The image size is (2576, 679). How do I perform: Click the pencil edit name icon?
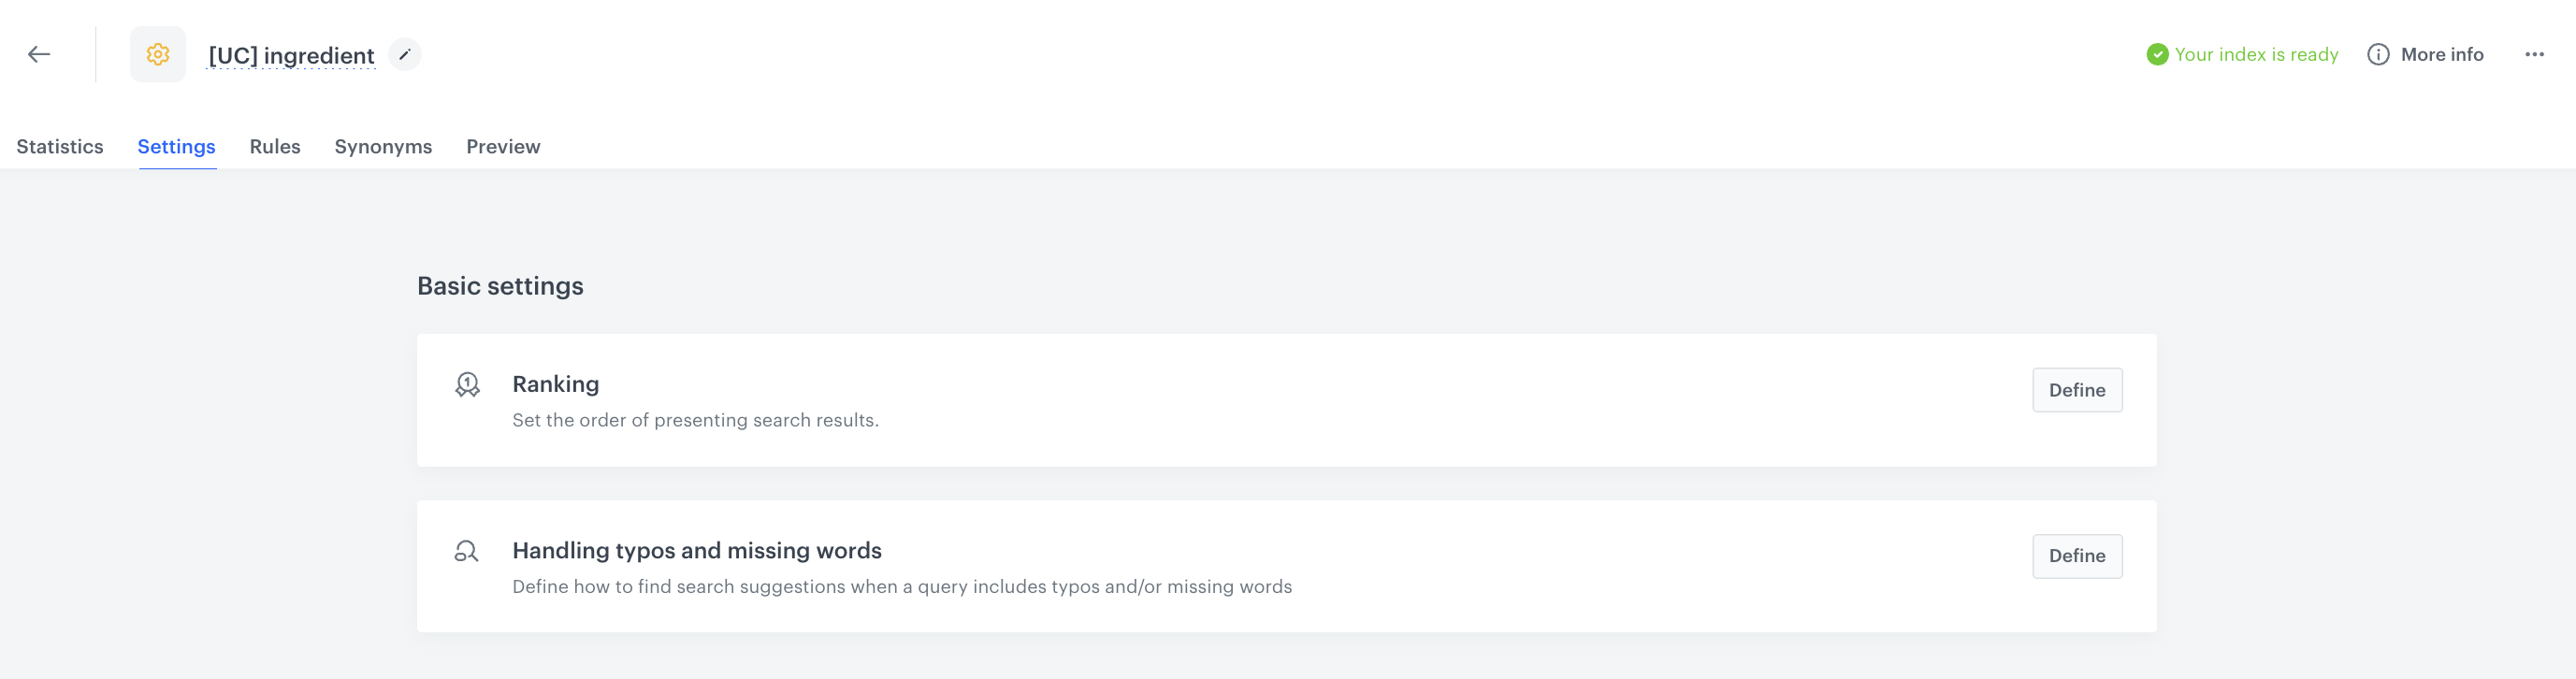tap(405, 55)
